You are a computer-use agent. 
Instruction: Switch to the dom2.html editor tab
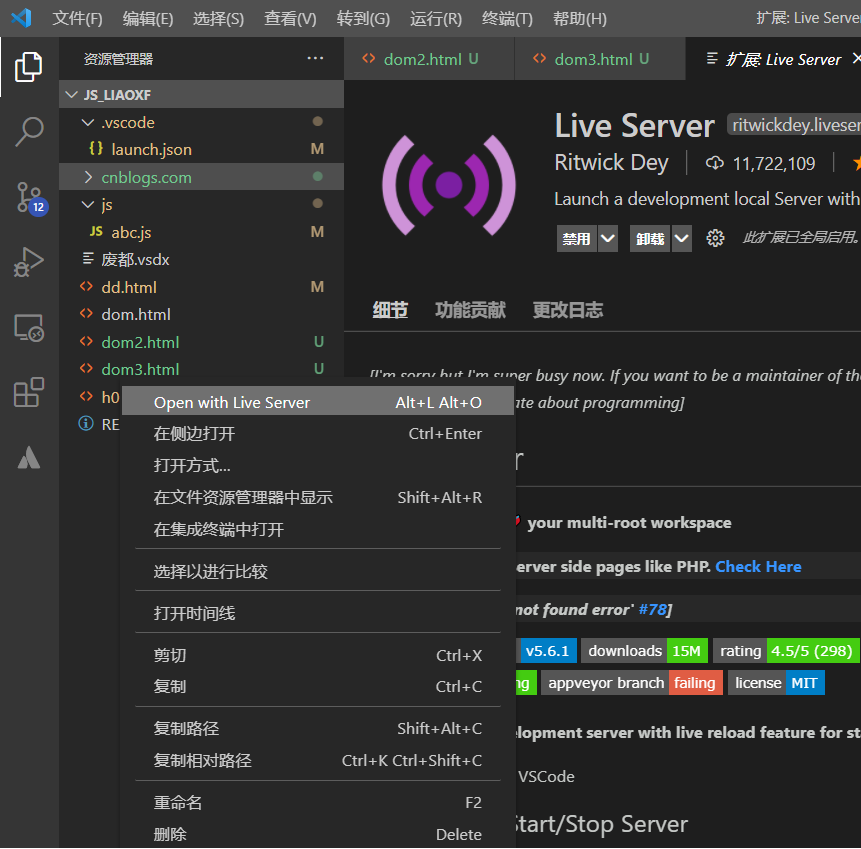429,59
